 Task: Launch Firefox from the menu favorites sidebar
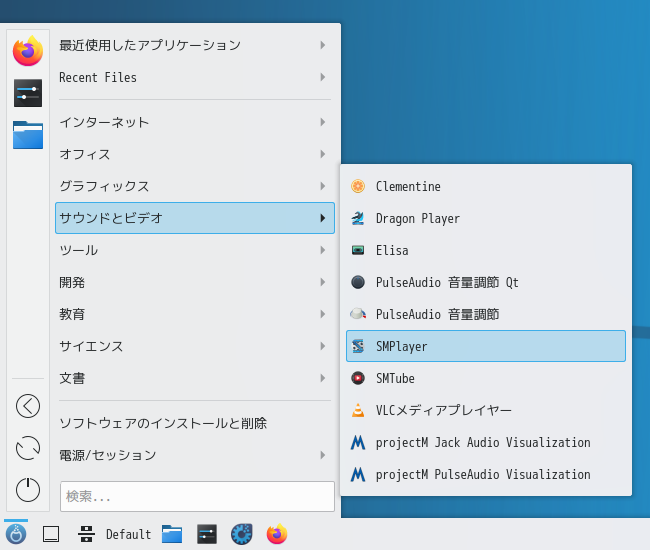tap(28, 51)
